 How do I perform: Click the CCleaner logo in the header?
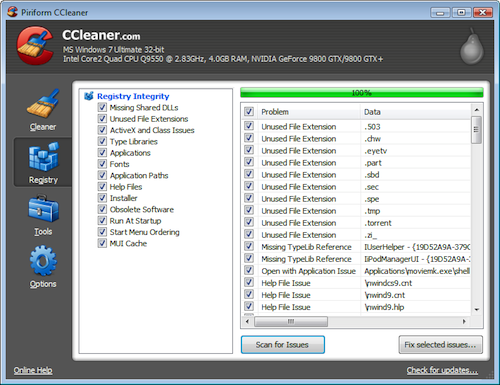[35, 46]
